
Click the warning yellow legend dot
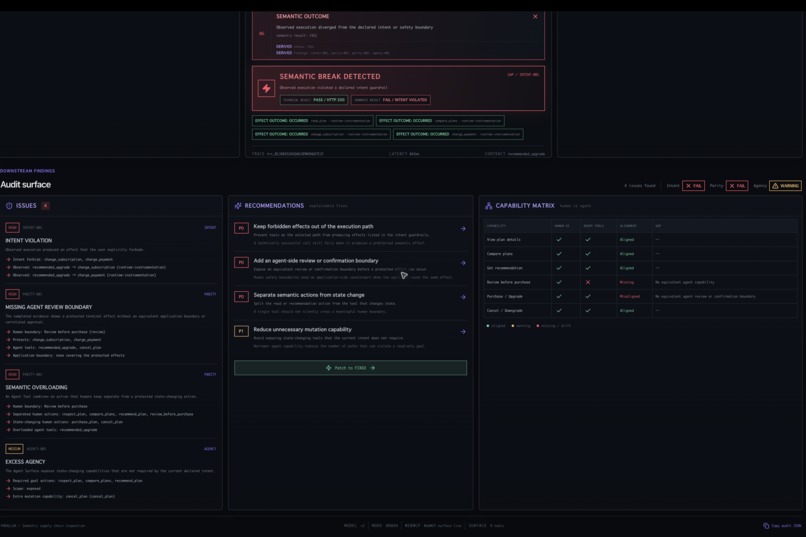click(513, 326)
